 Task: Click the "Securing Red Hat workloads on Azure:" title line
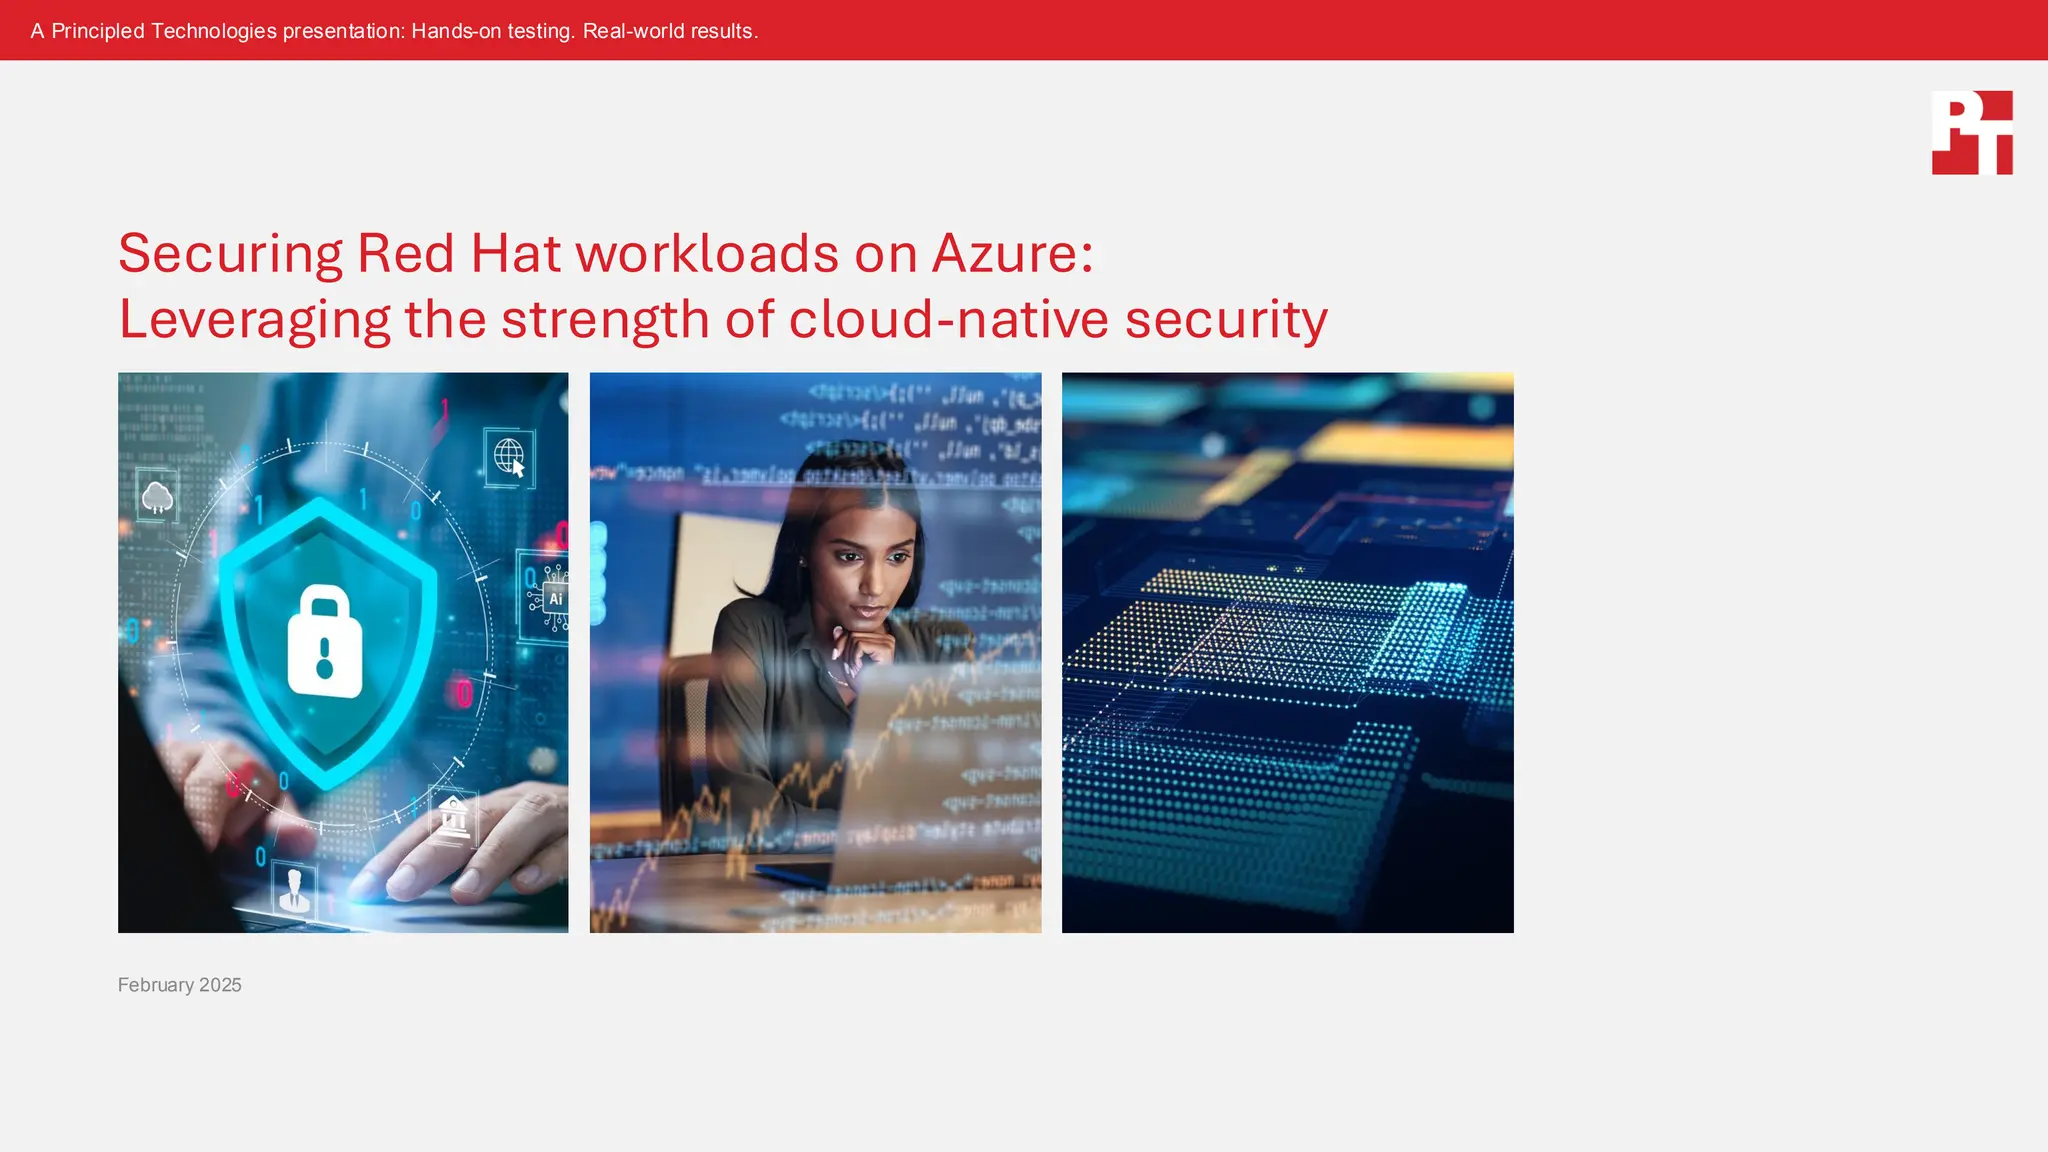click(x=605, y=253)
